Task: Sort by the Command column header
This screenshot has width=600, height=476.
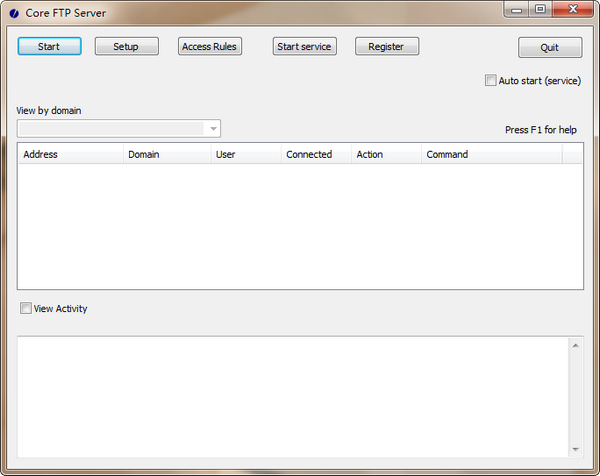Action: tap(492, 154)
